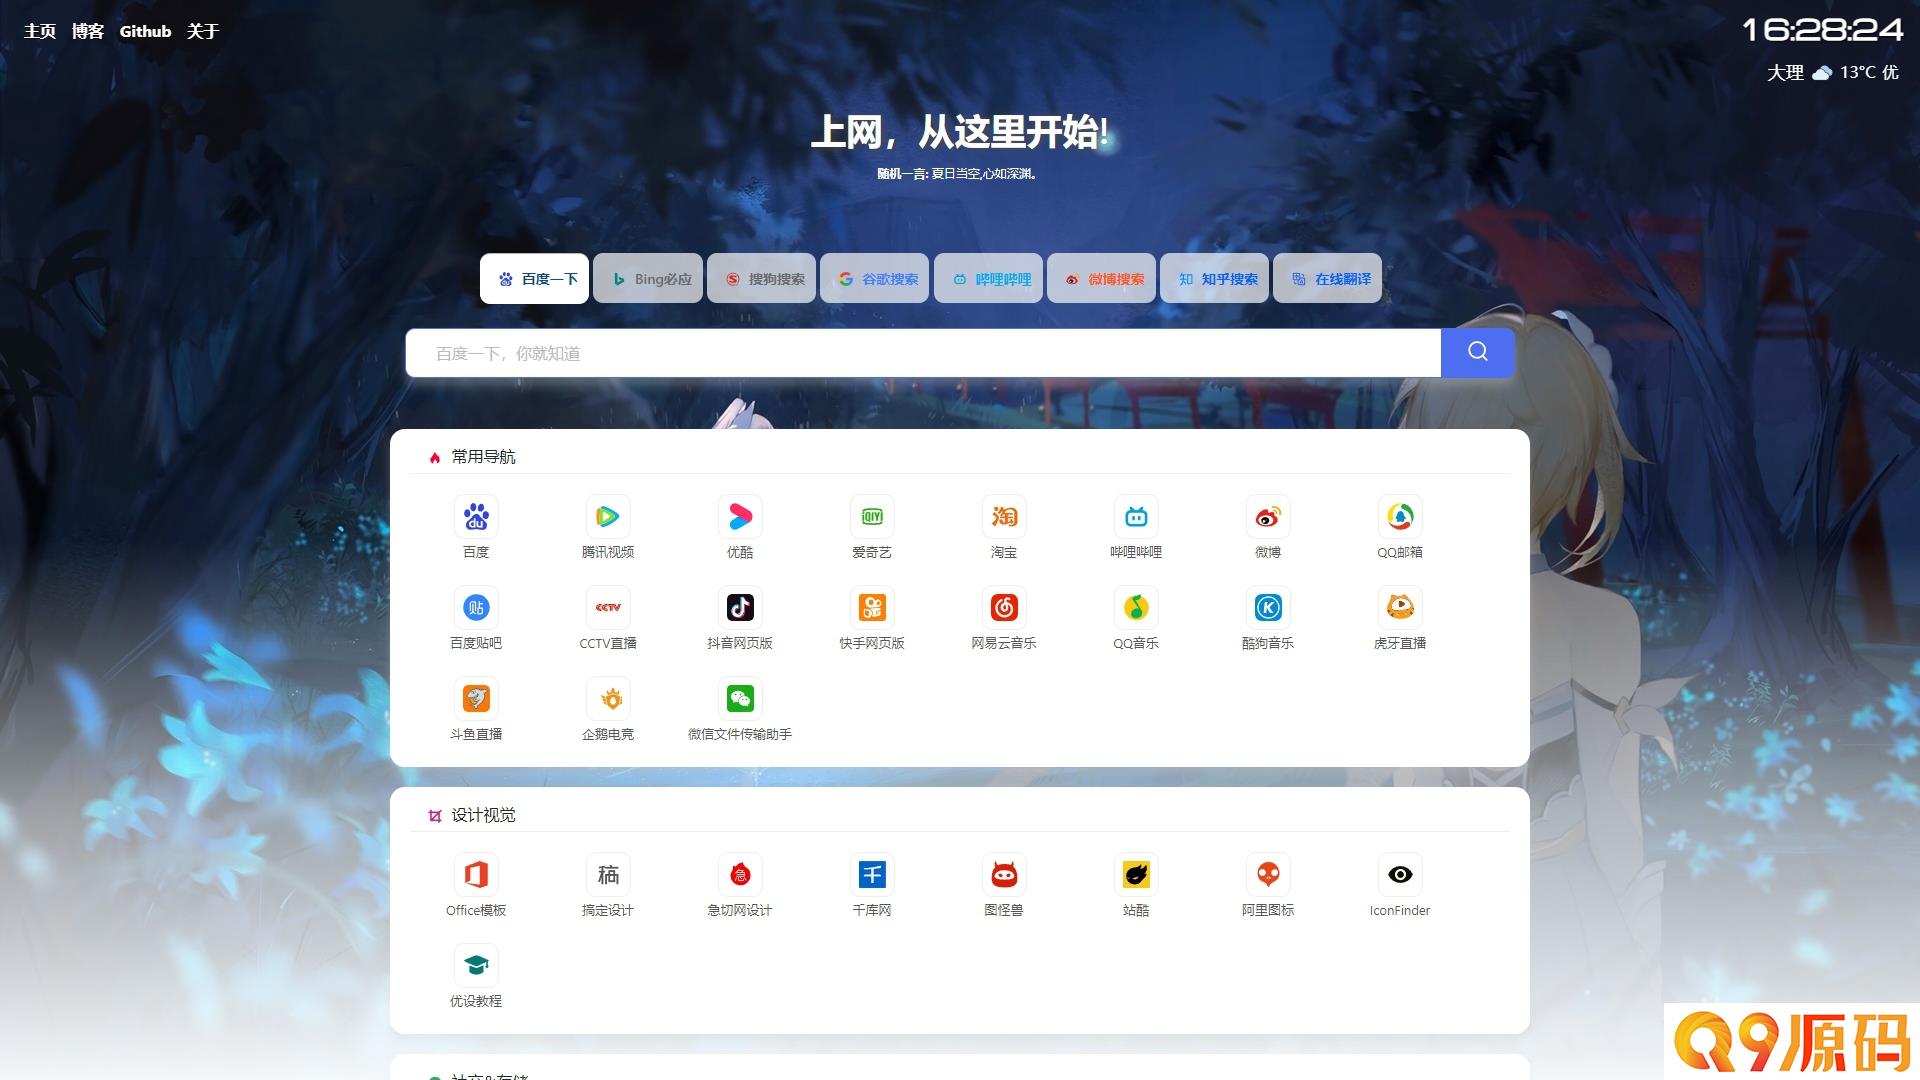Open the 关于 link in top navigation
Screen dimensions: 1920x1080
(203, 31)
